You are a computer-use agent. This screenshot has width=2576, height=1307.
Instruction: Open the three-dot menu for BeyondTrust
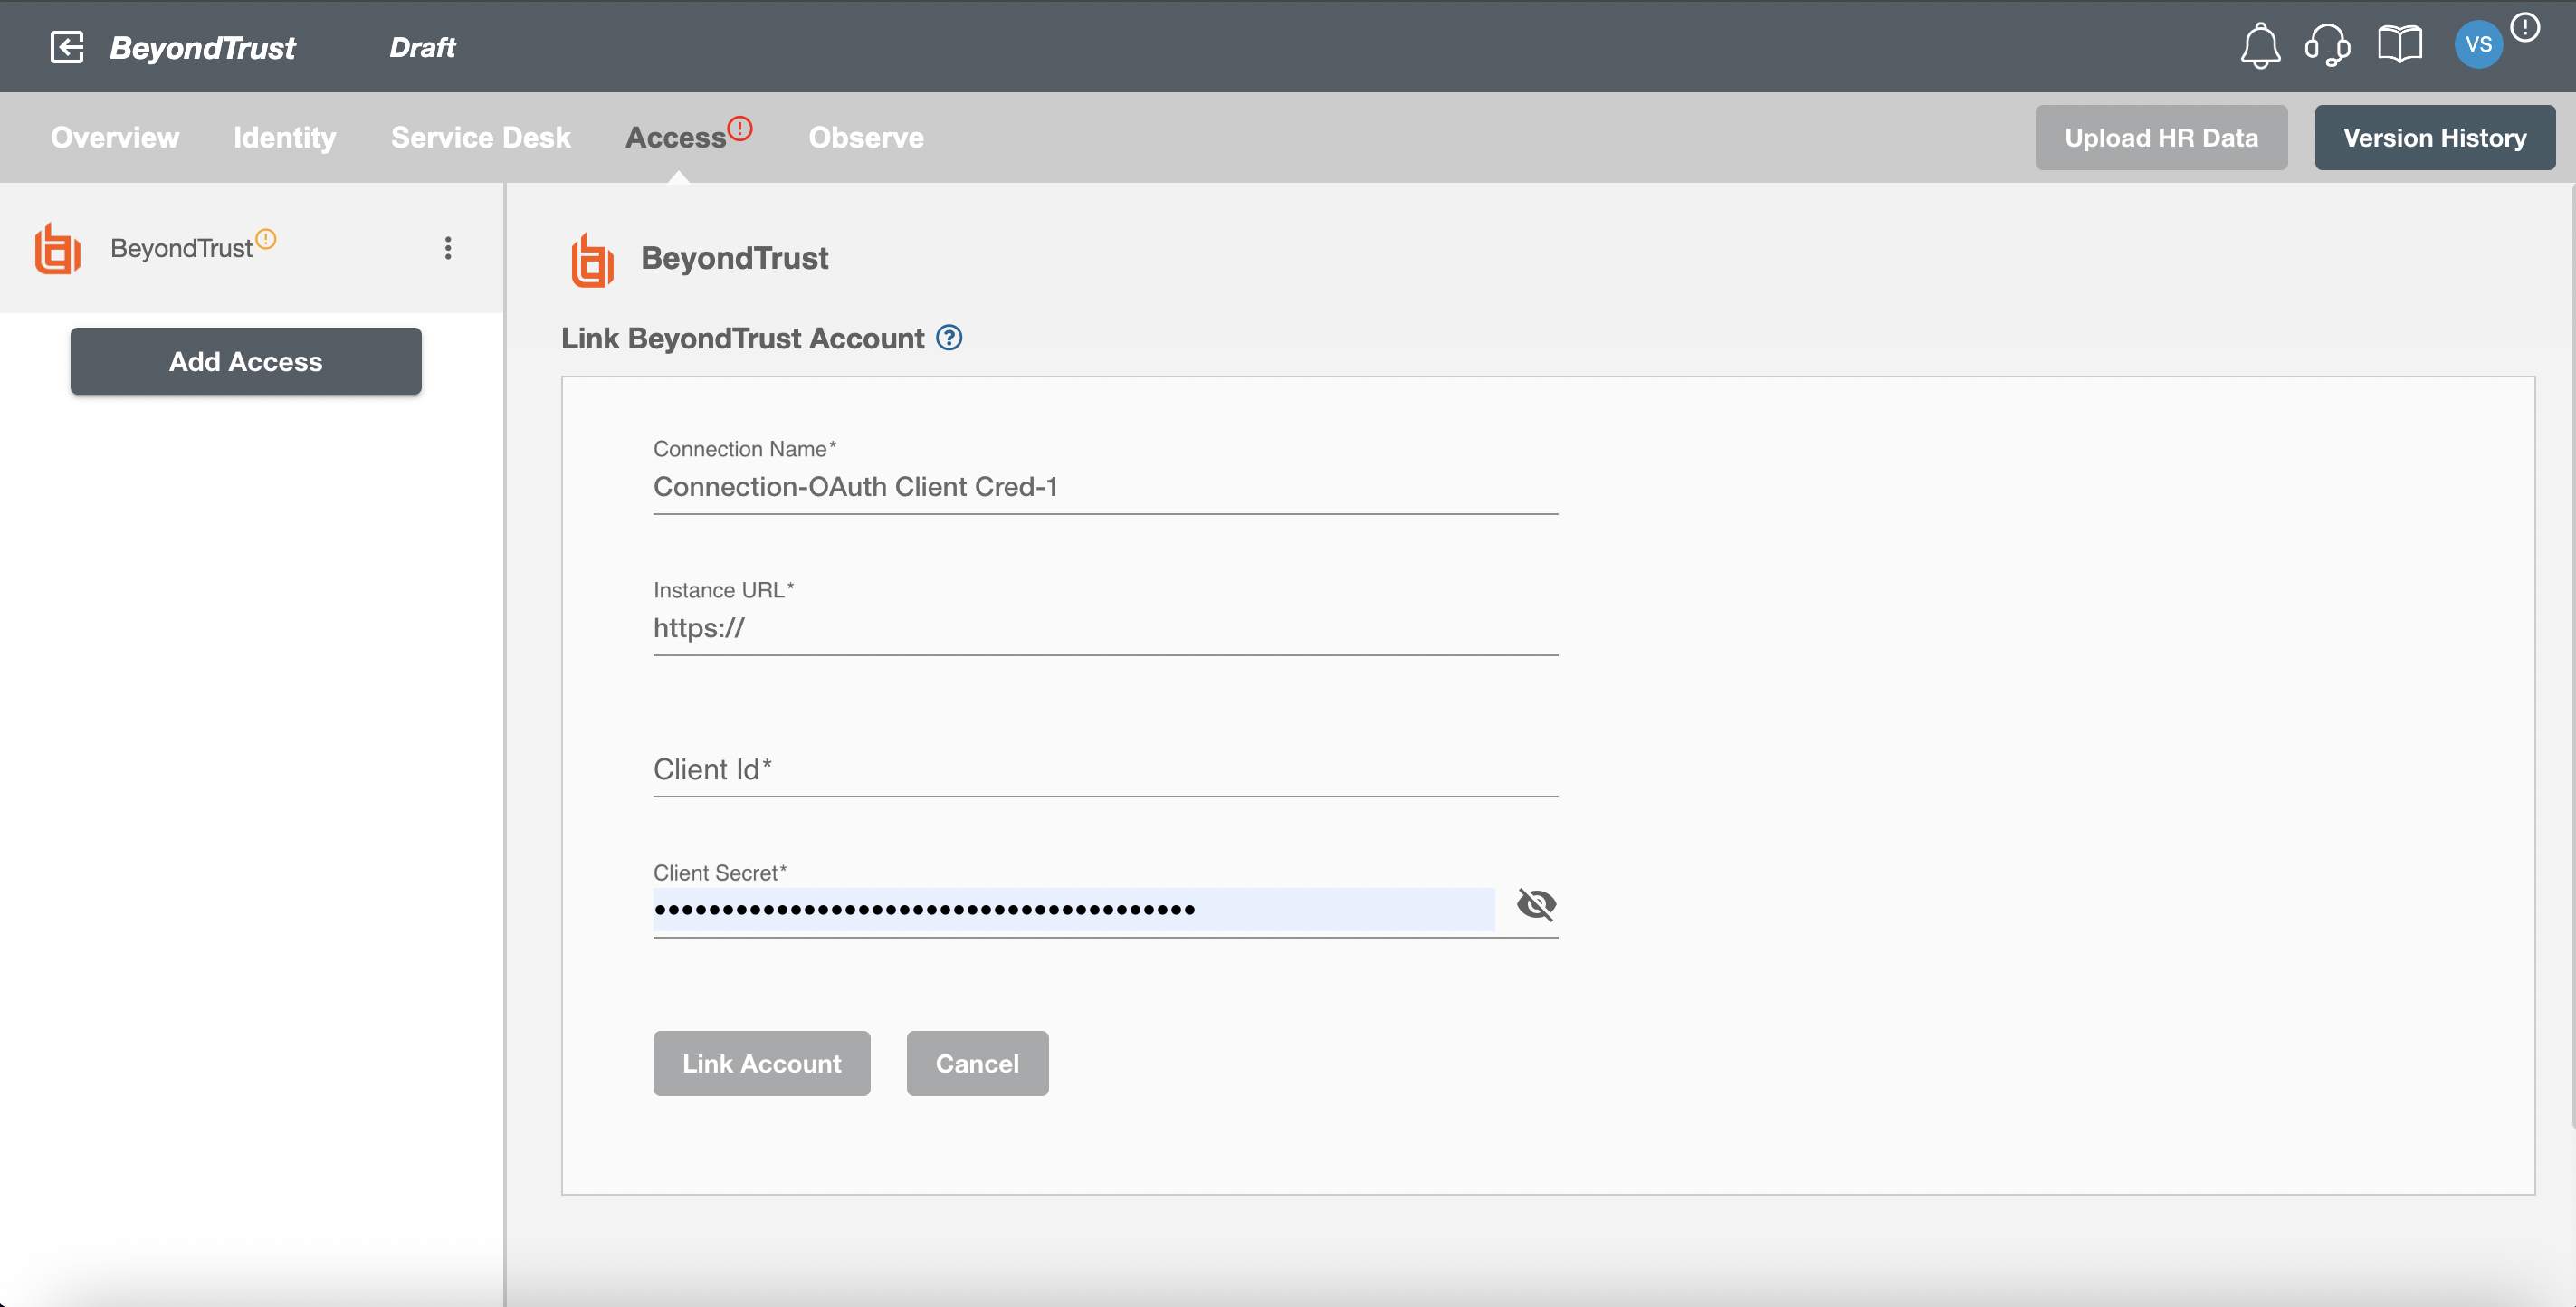pyautogui.click(x=448, y=248)
